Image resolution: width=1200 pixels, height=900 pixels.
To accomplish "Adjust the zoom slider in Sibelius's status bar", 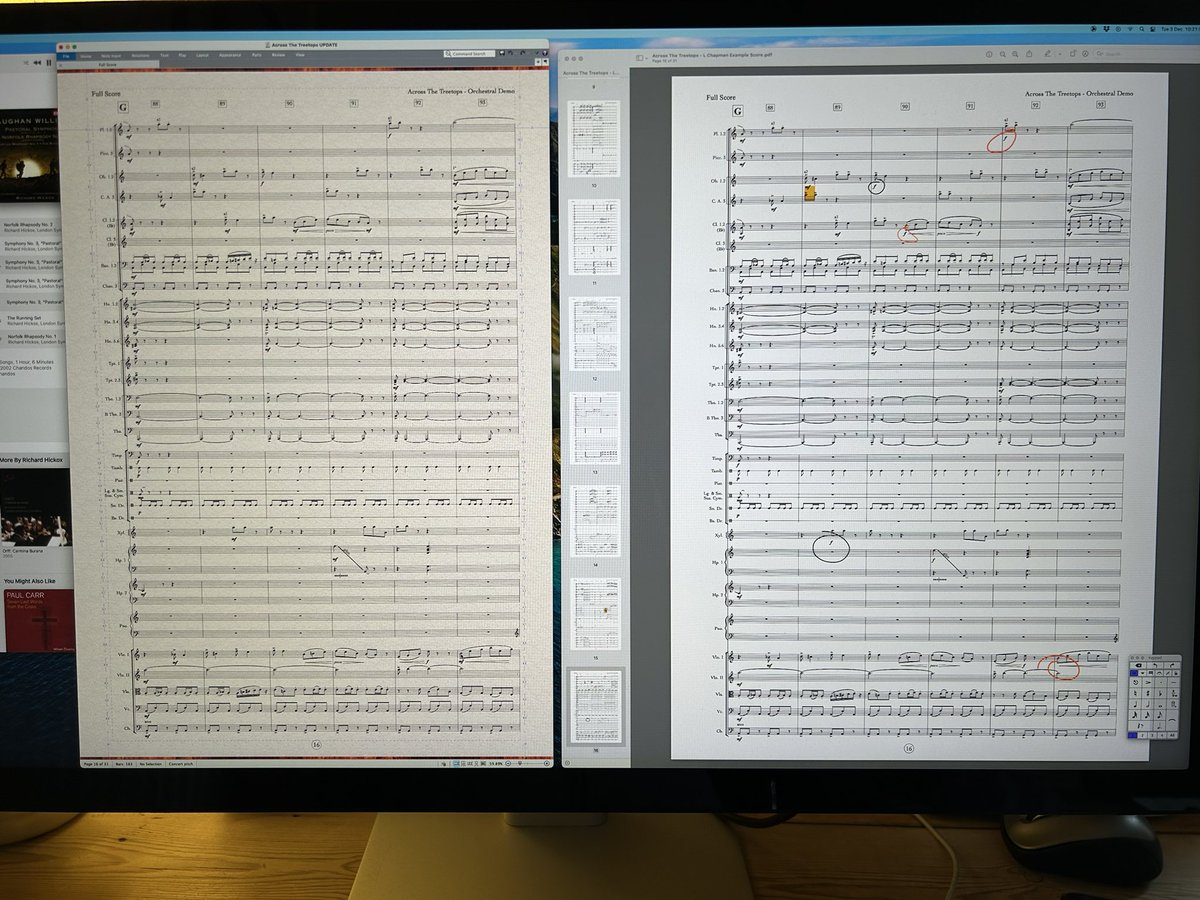I will tap(521, 765).
